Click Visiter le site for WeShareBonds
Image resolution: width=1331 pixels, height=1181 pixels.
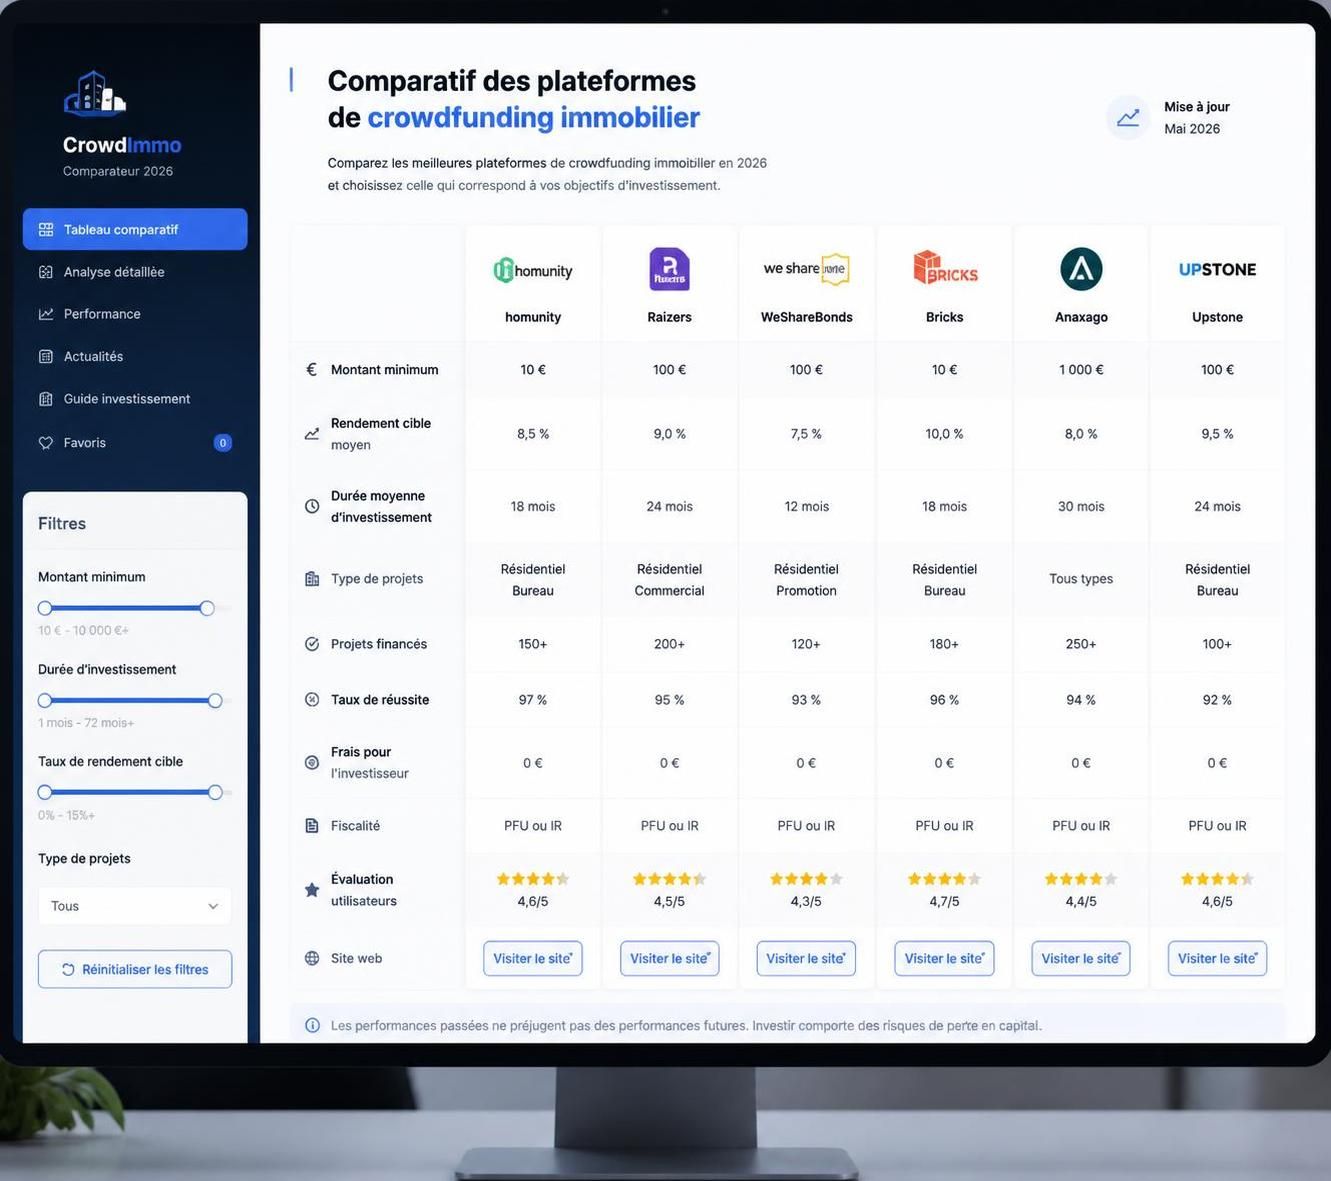tap(806, 958)
